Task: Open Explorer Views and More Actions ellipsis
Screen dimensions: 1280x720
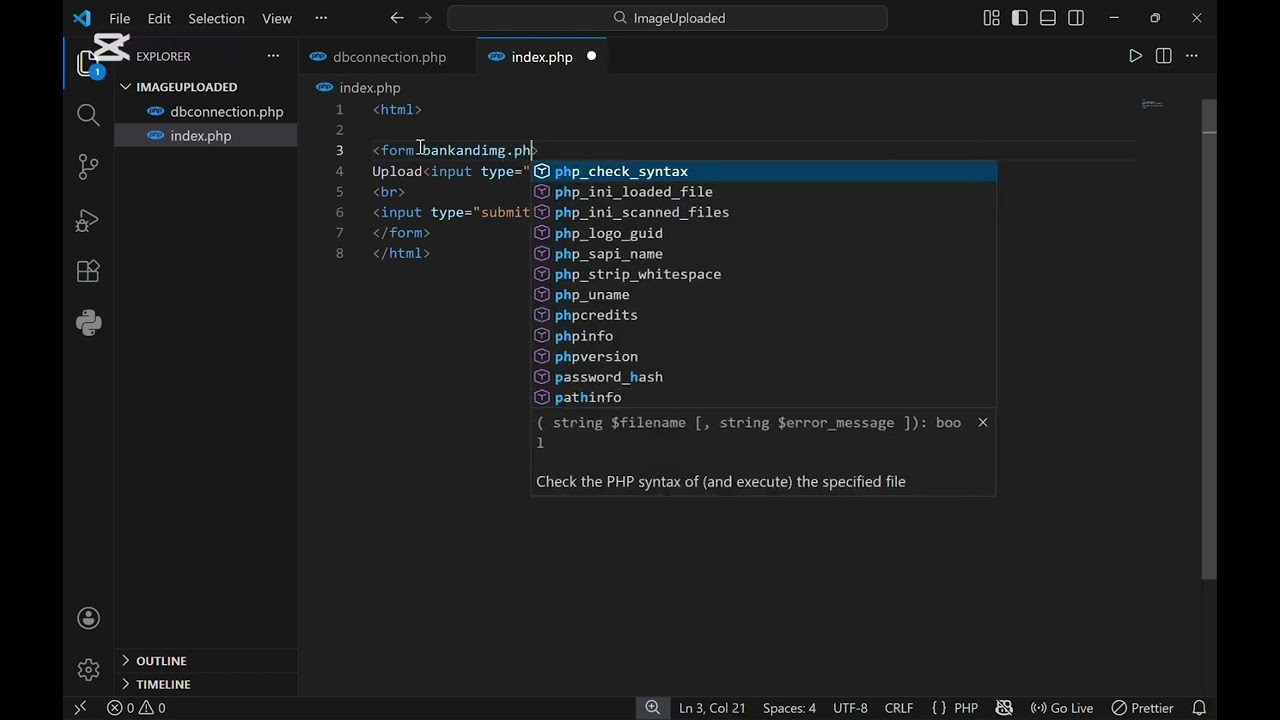Action: click(x=273, y=56)
